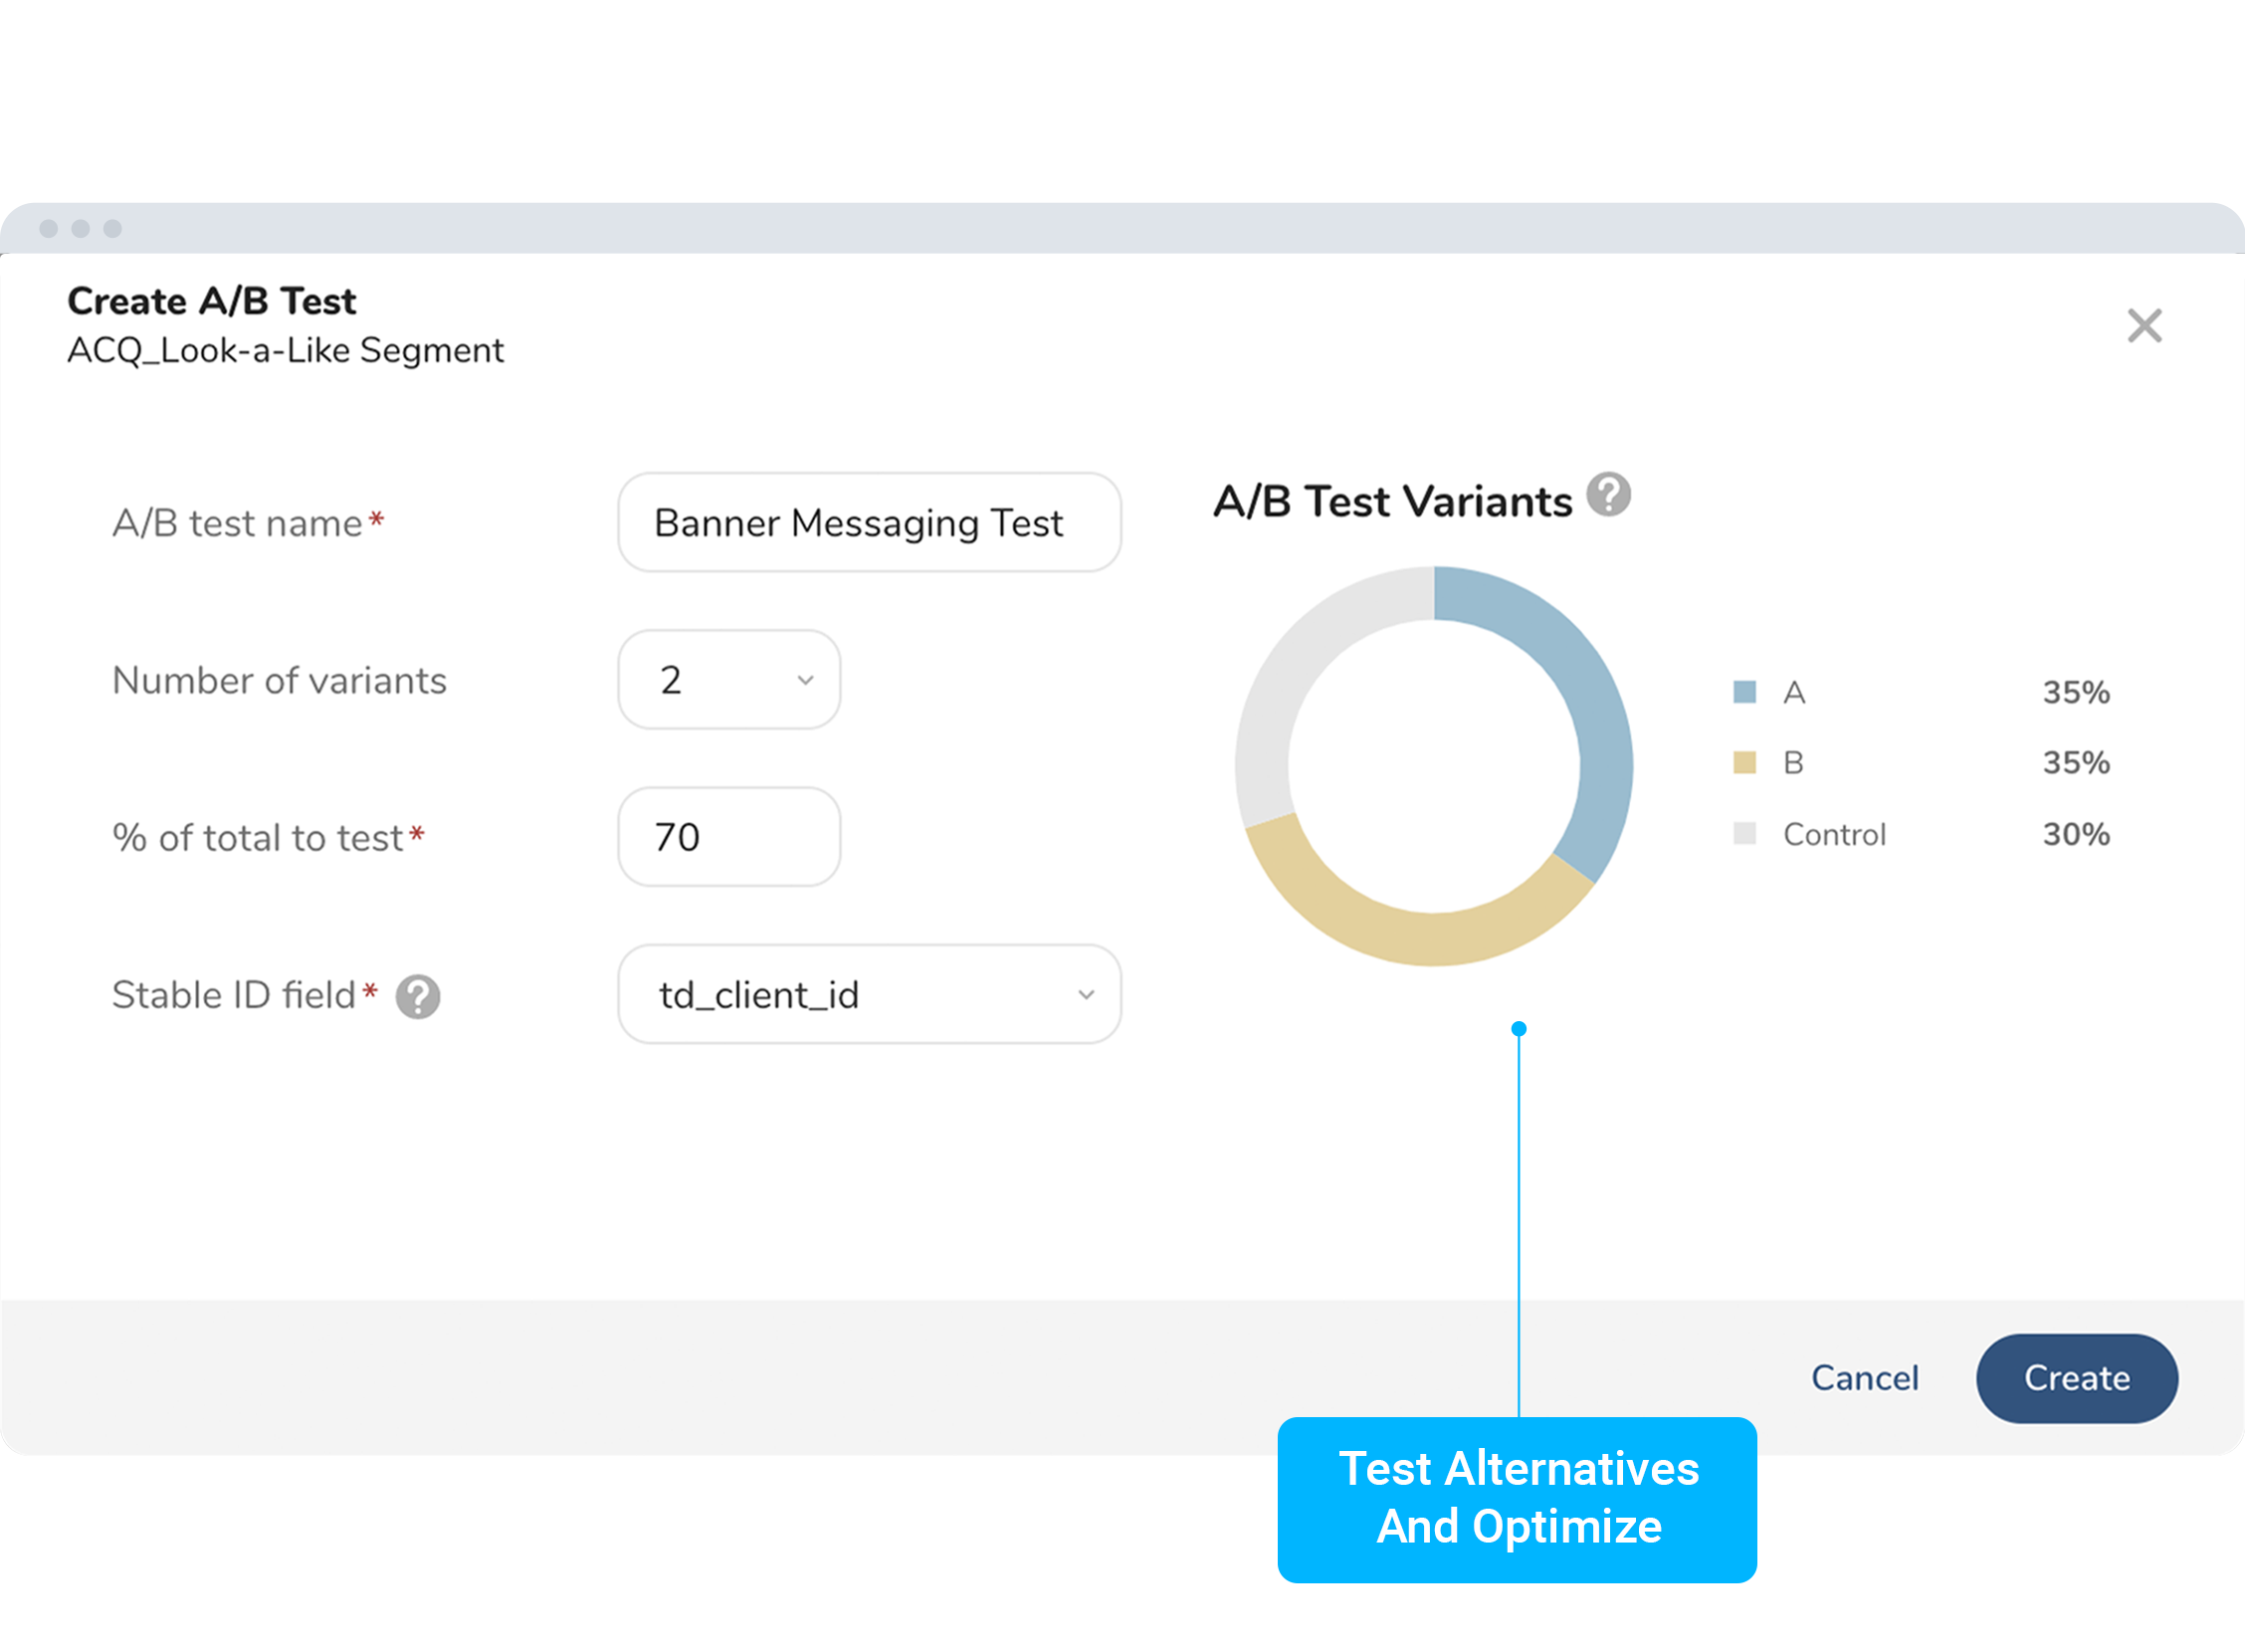
Task: Select variant A blue legend swatch
Action: click(1745, 692)
